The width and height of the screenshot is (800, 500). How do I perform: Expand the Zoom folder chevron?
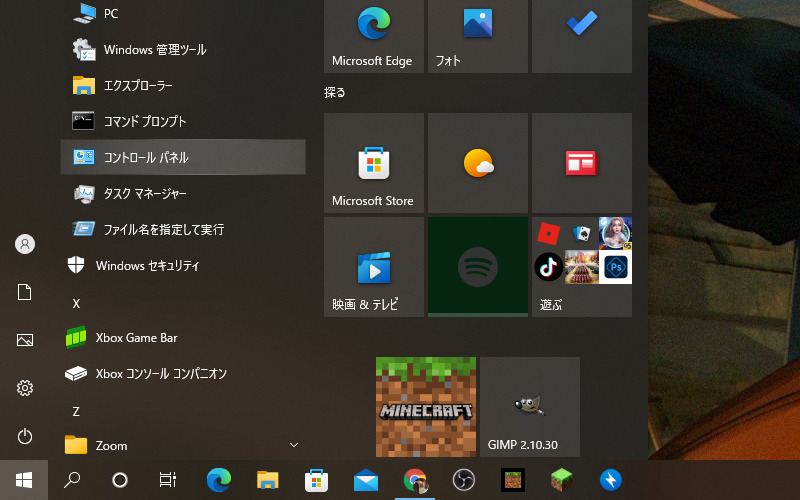[294, 445]
